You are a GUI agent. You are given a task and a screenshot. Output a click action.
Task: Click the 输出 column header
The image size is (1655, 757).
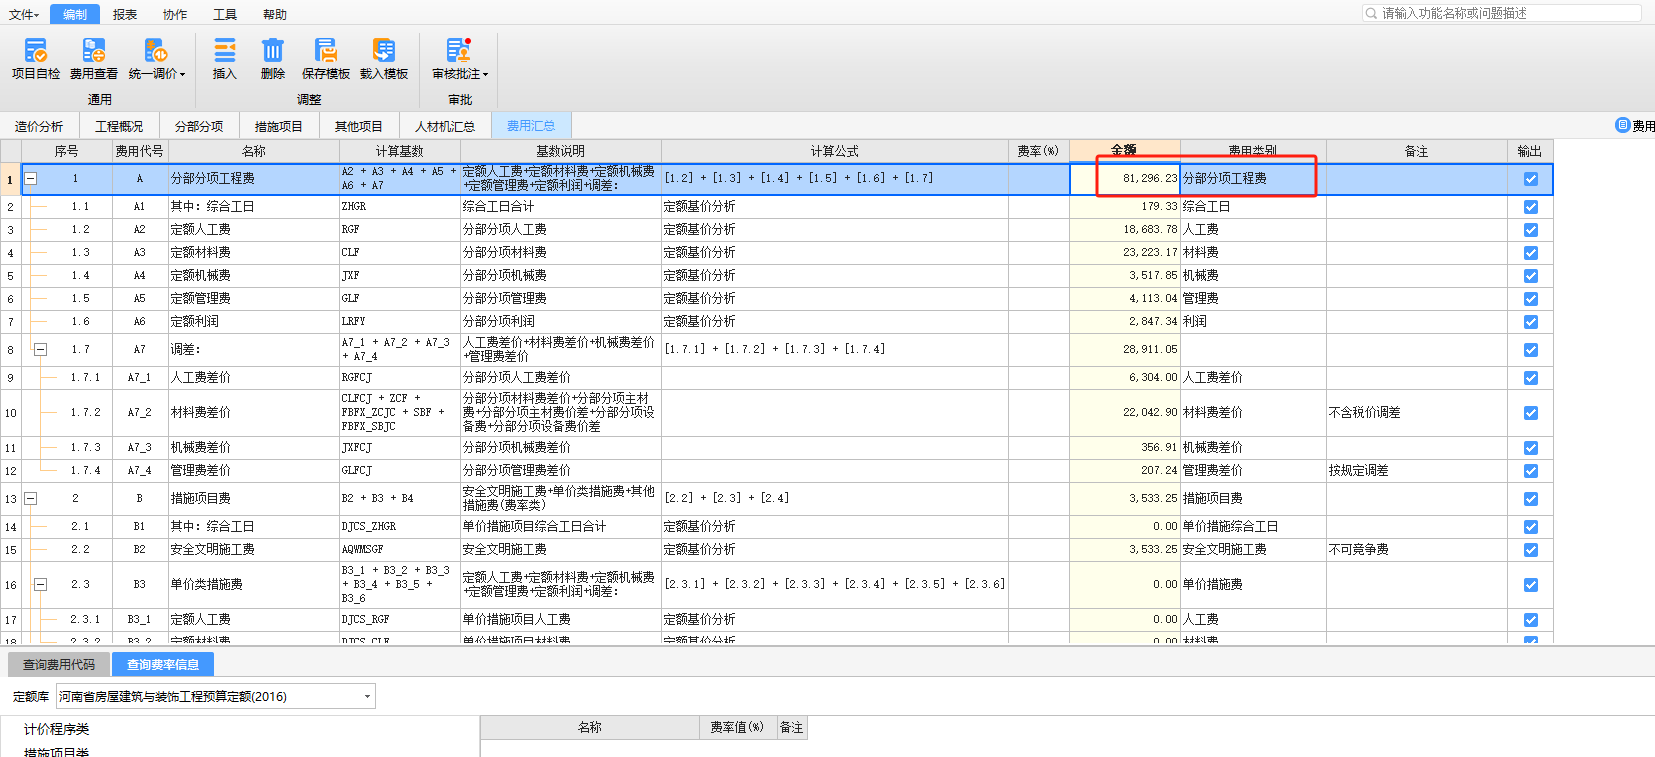point(1530,151)
